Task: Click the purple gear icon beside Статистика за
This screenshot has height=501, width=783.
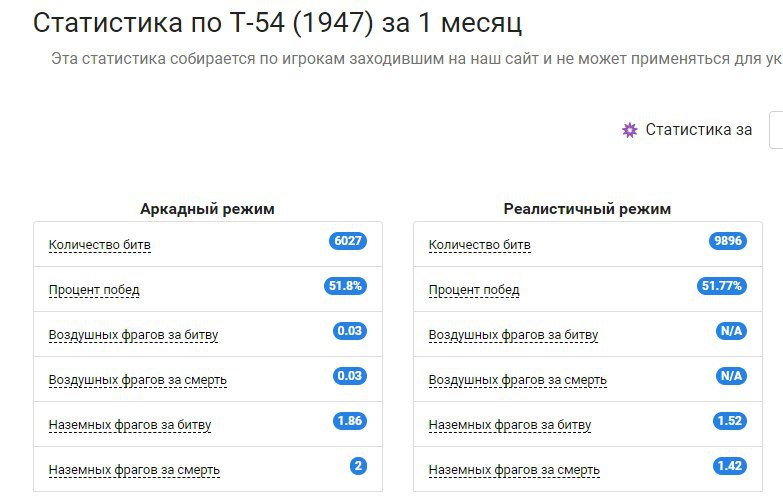Action: tap(630, 130)
